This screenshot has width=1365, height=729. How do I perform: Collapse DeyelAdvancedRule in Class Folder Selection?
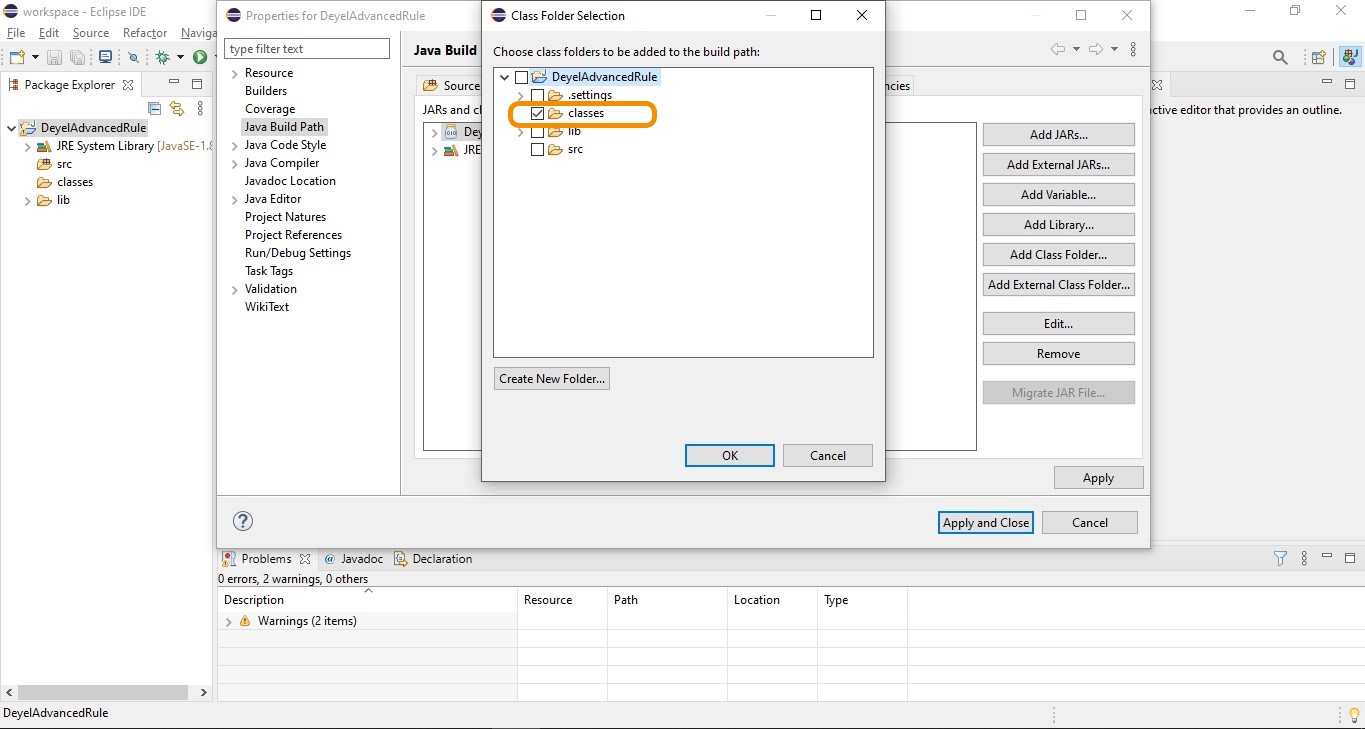[x=504, y=77]
